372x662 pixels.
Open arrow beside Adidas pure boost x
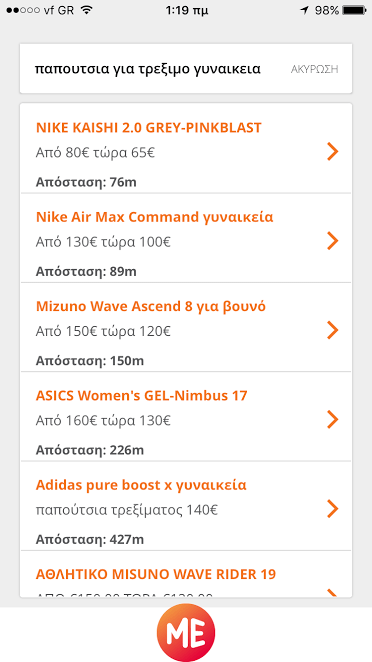[333, 509]
